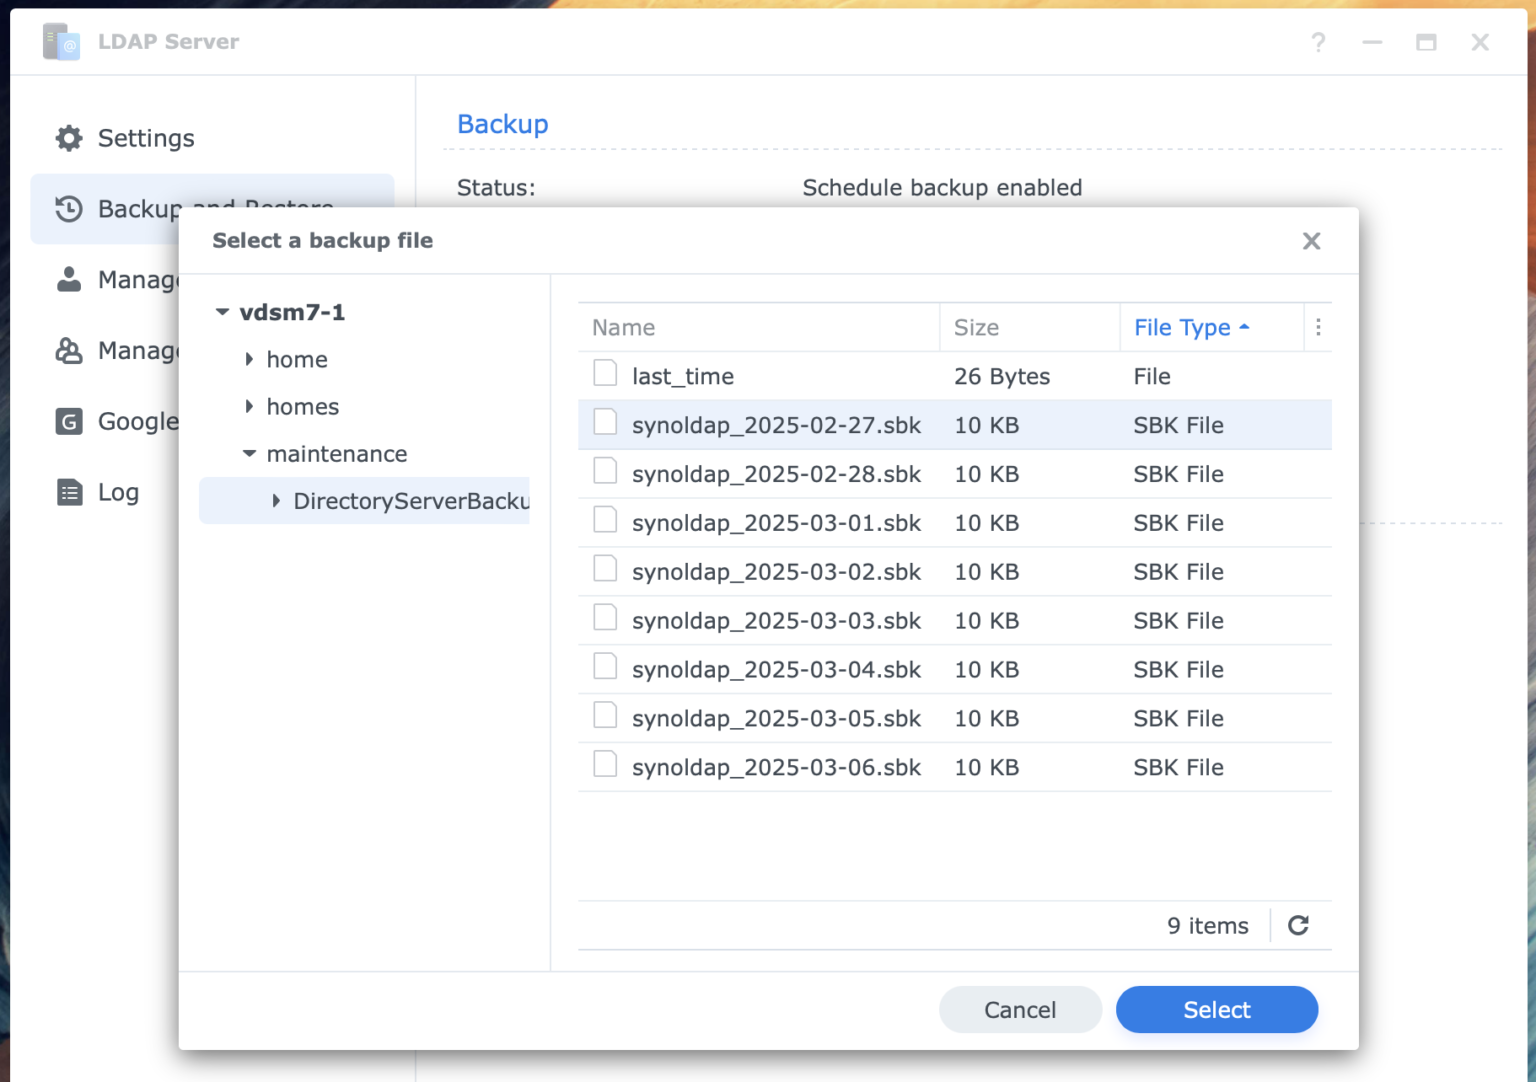Expand the homes folder node
The width and height of the screenshot is (1536, 1082).
click(249, 406)
